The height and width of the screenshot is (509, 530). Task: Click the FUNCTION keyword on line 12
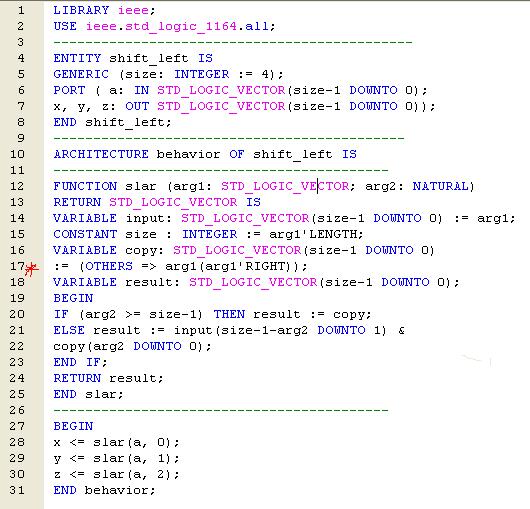85,186
